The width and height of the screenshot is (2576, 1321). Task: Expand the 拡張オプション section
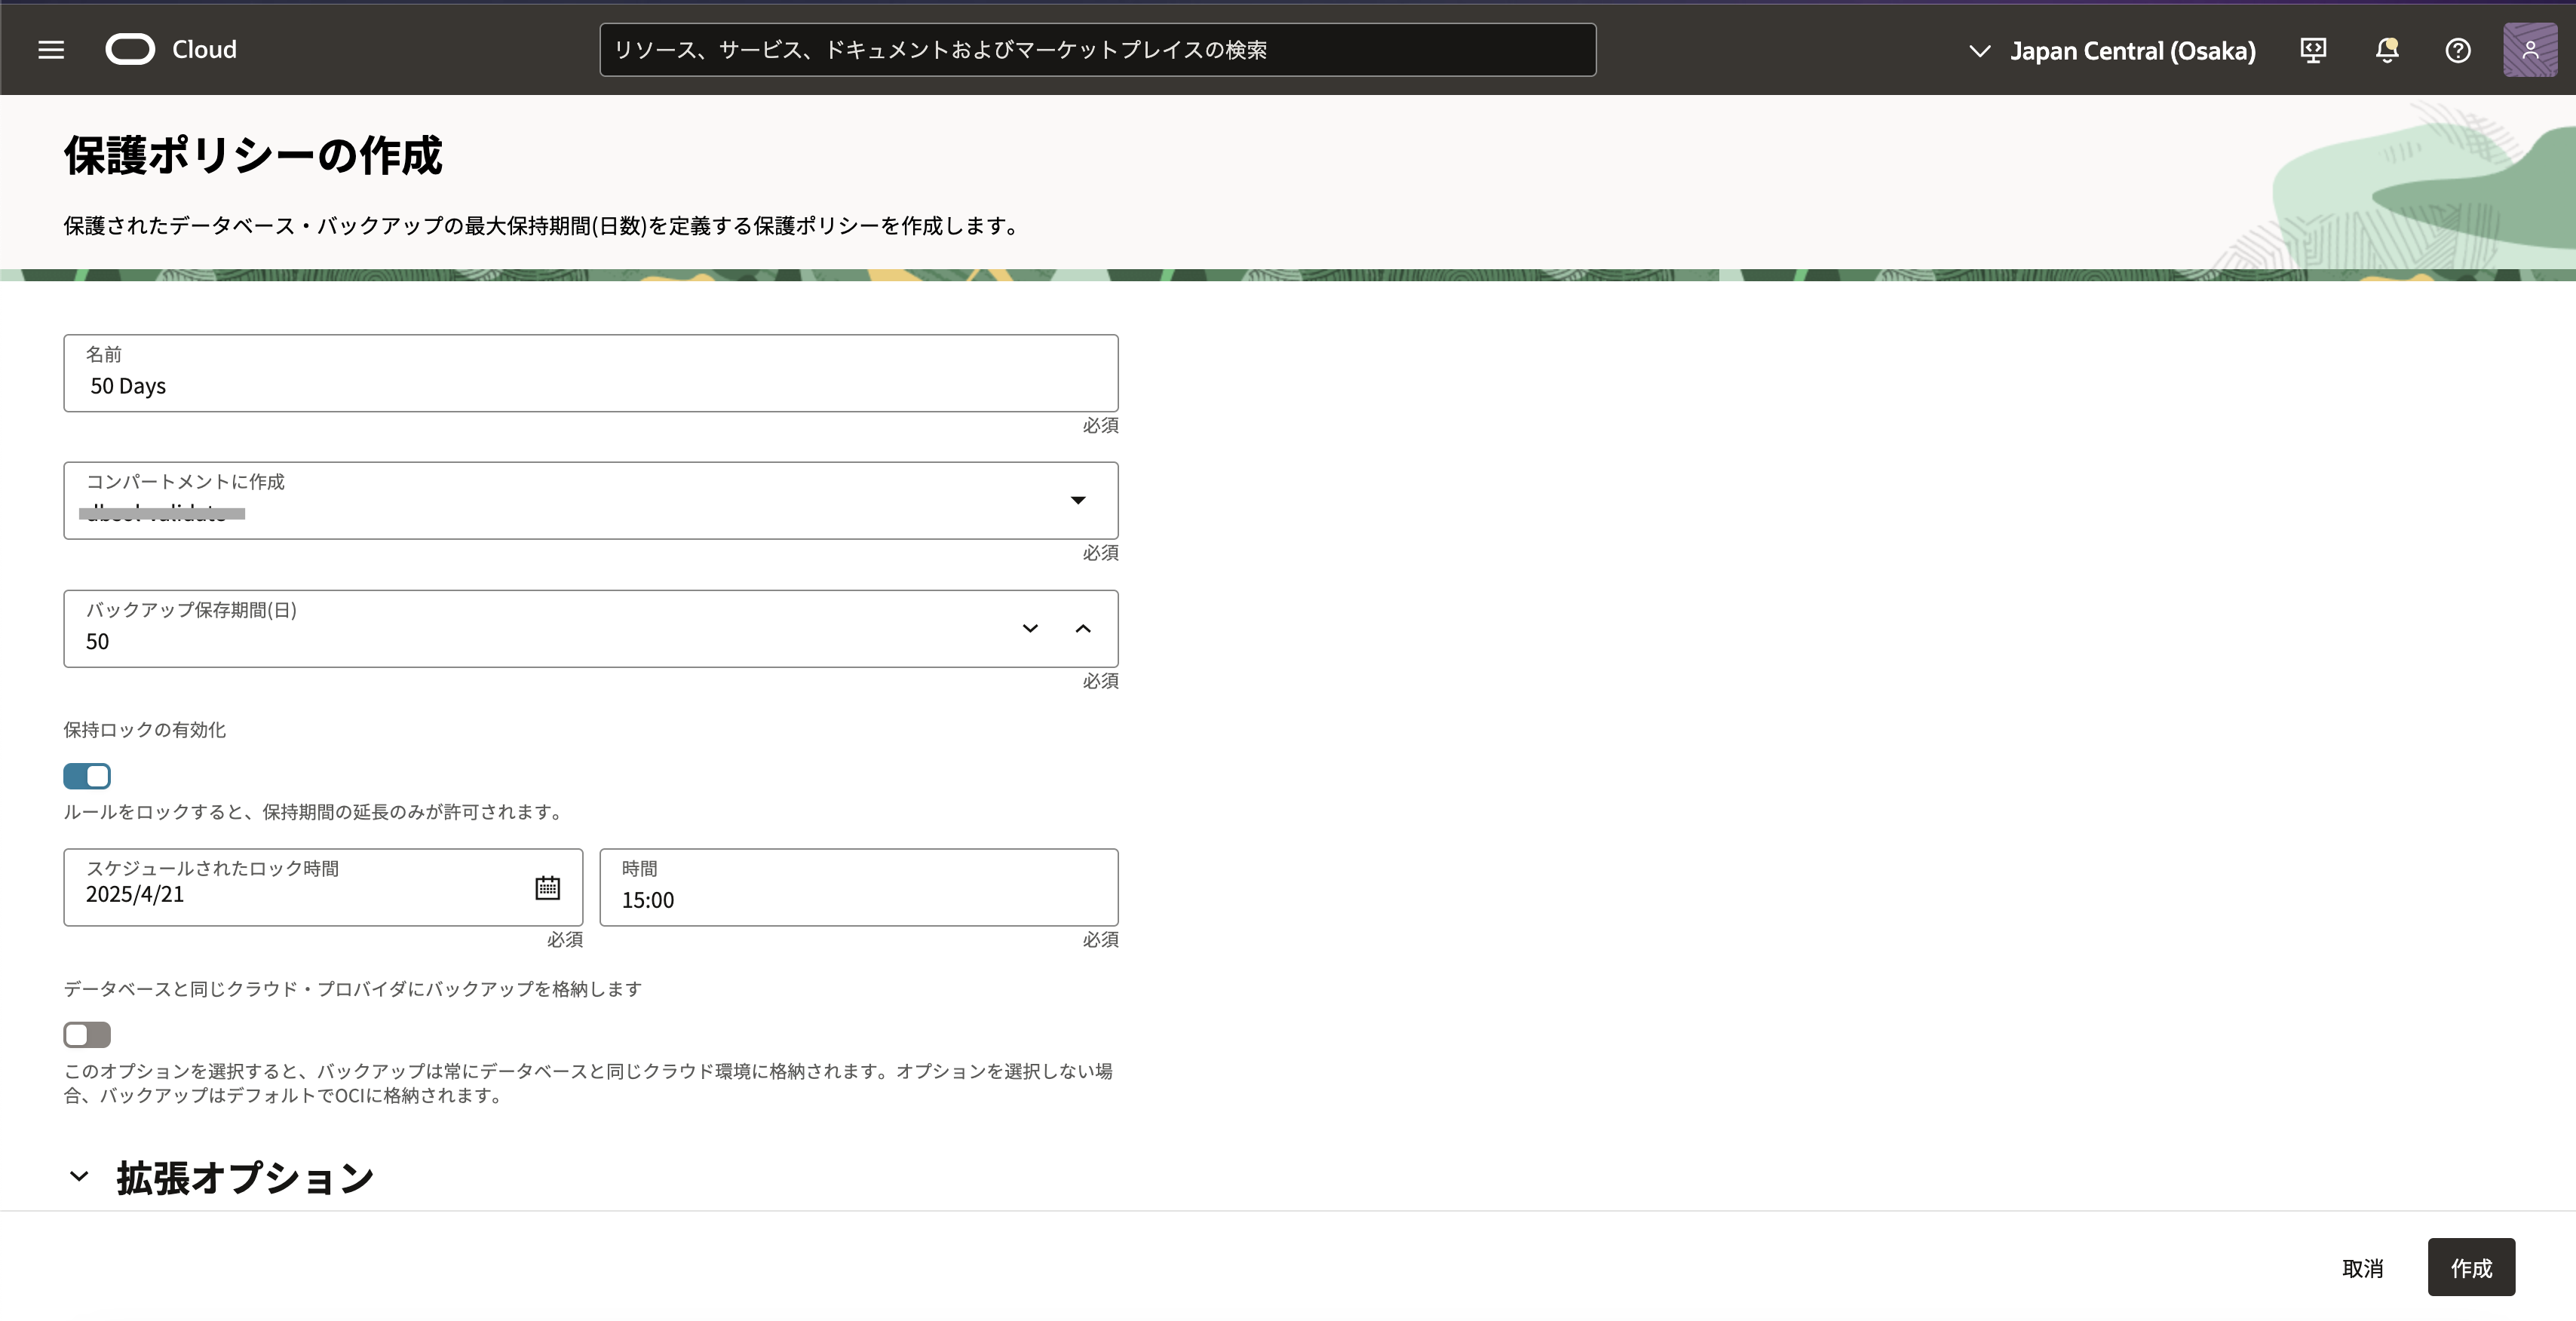pyautogui.click(x=79, y=1177)
